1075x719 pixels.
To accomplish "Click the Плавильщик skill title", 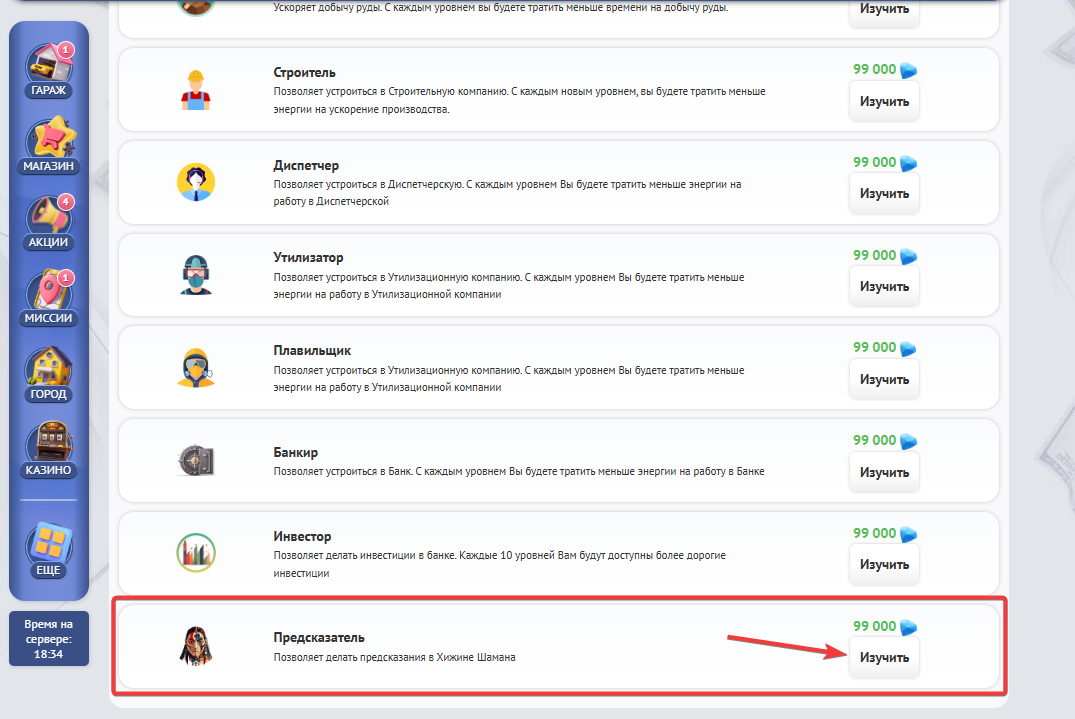I will click(x=312, y=351).
